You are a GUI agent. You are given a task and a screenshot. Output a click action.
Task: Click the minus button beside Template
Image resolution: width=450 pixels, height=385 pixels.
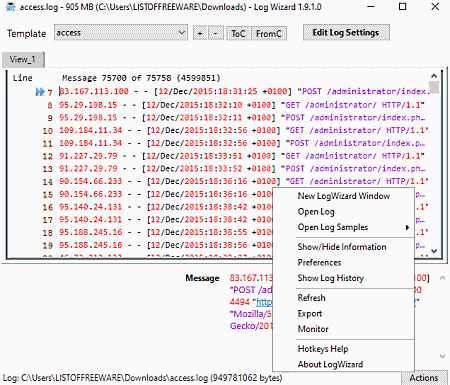216,33
